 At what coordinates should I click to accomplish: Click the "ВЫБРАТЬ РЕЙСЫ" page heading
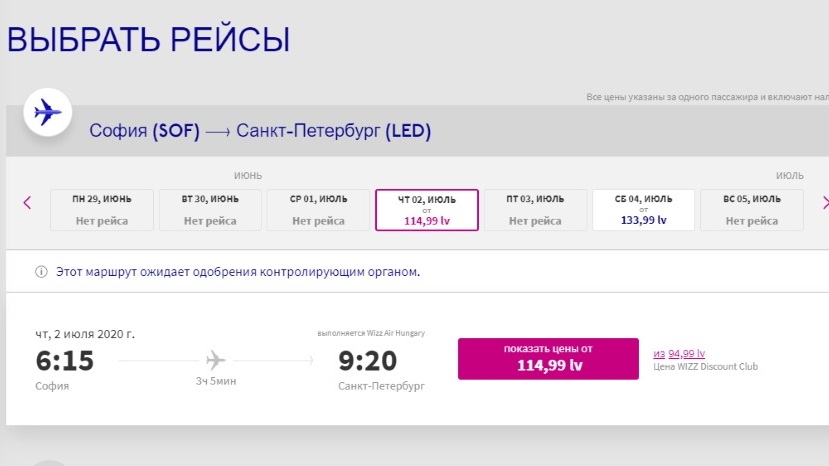point(148,40)
